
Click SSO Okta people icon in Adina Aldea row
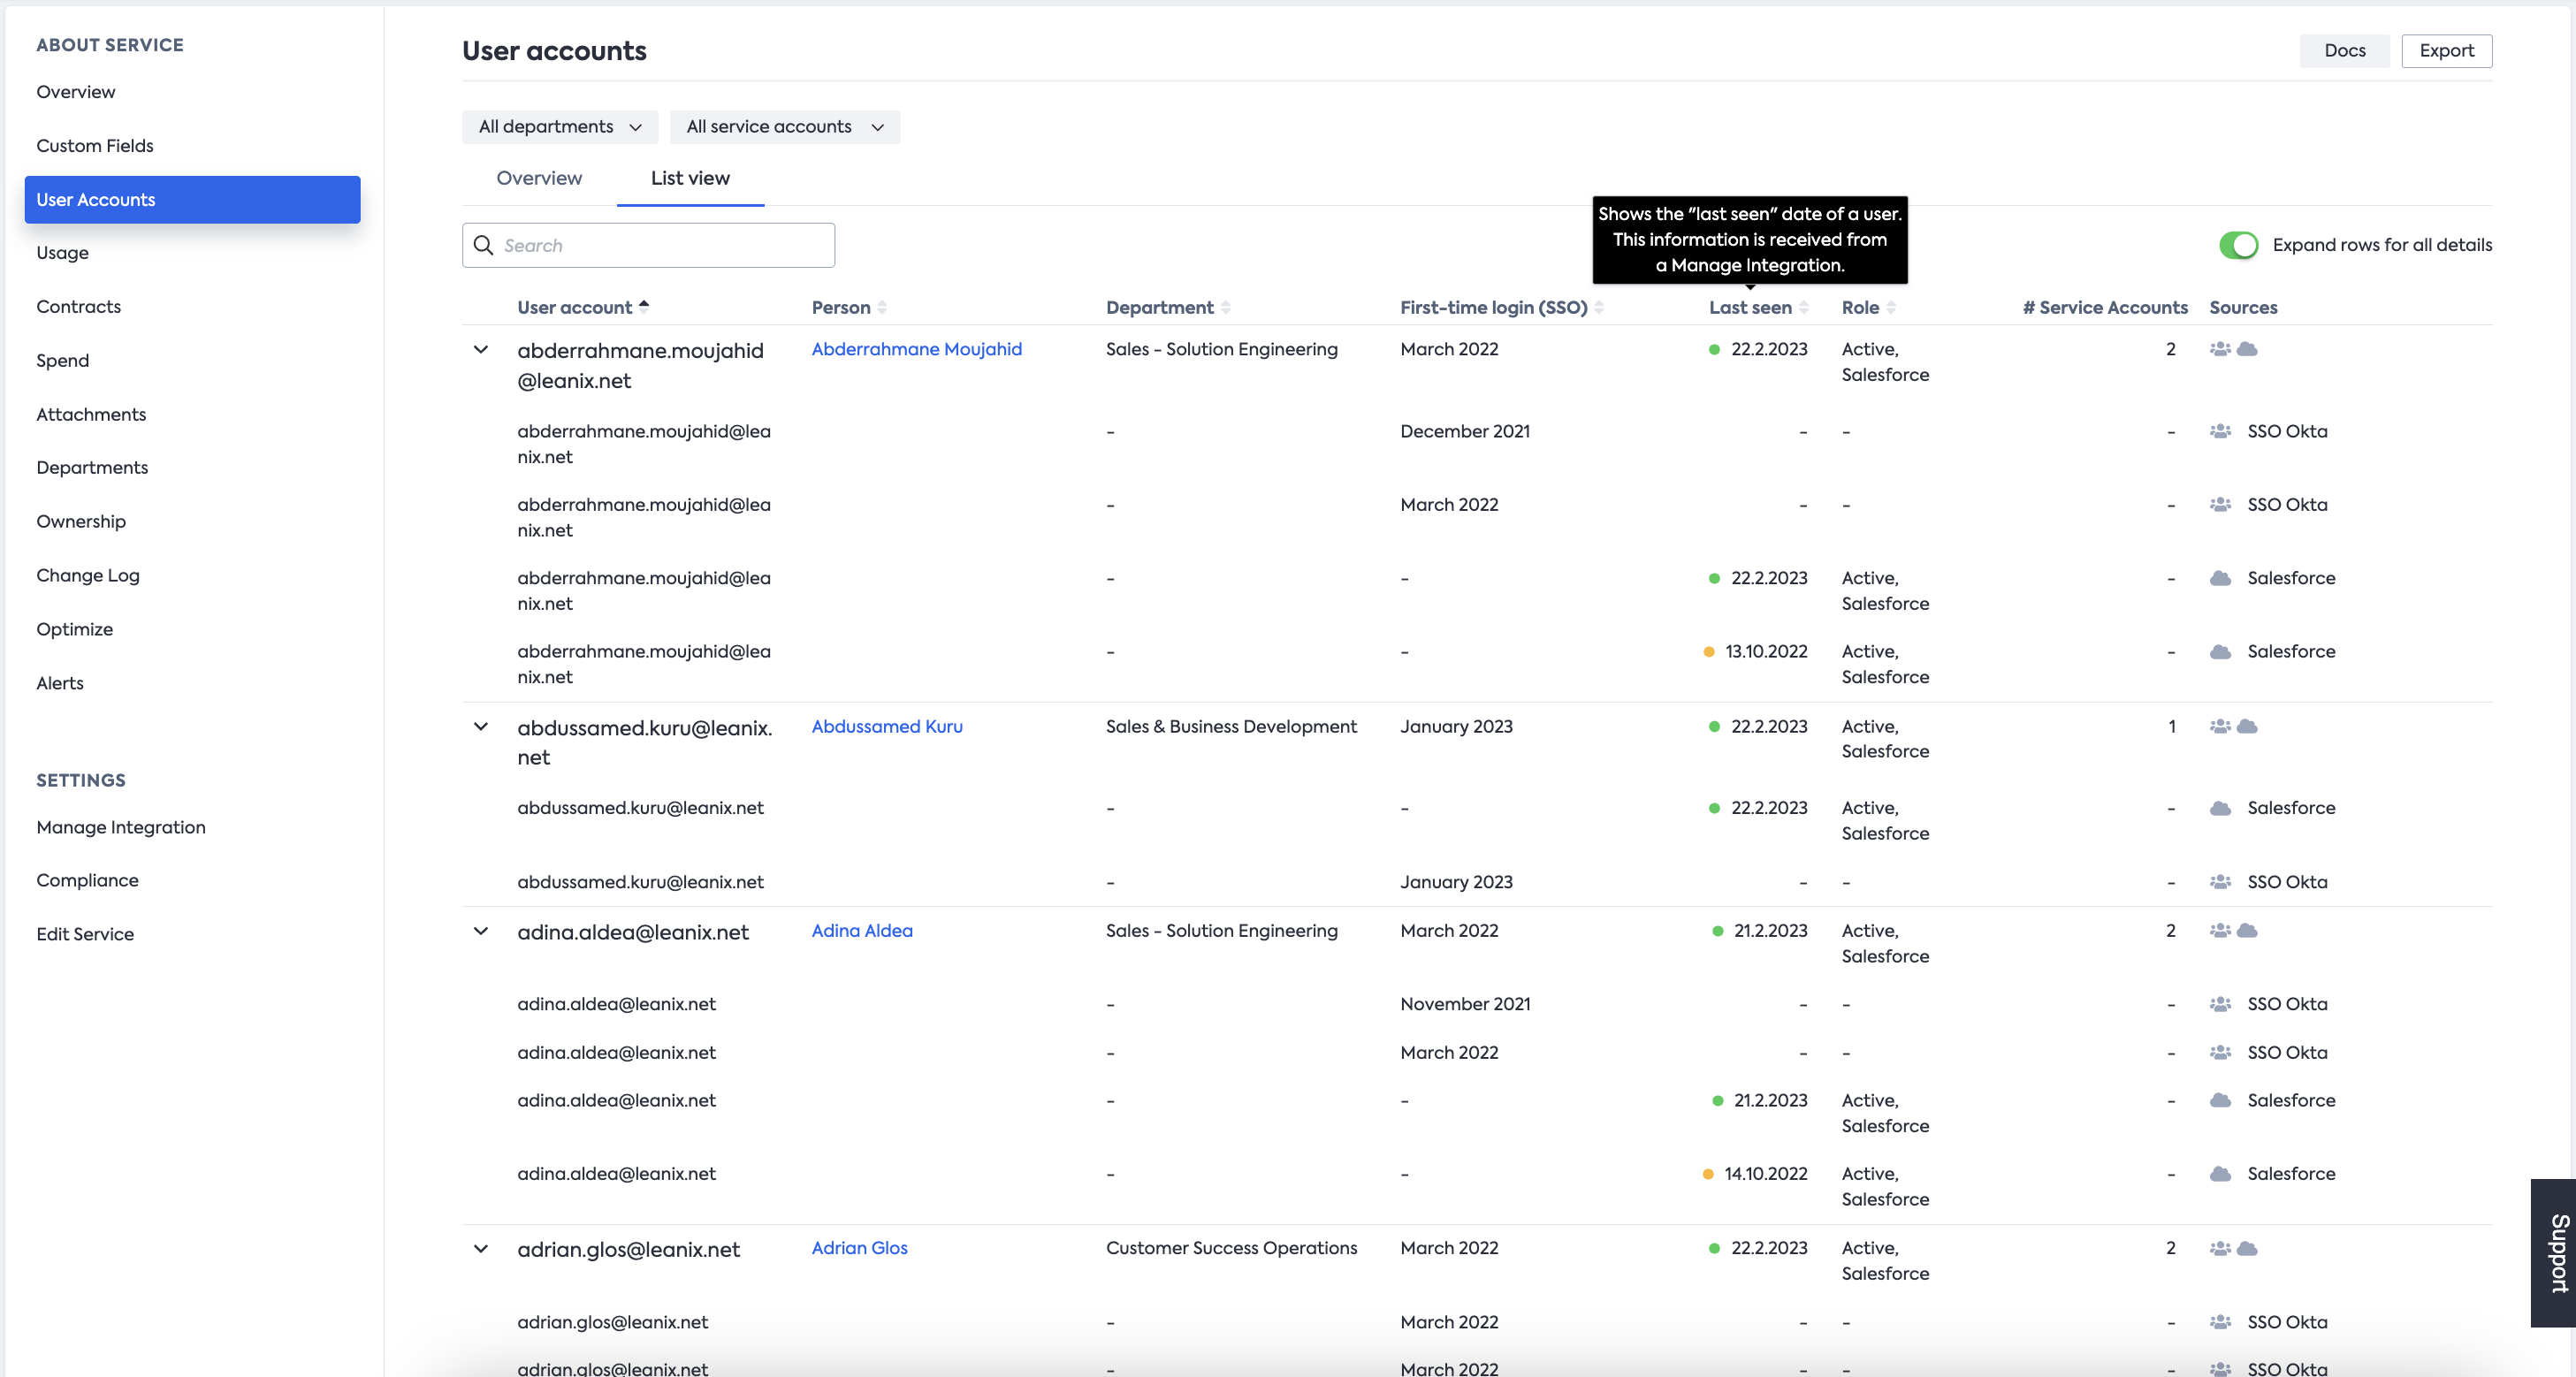click(2220, 931)
